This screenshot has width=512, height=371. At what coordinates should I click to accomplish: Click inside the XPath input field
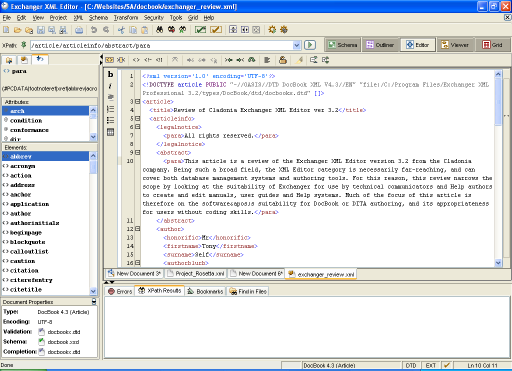[x=162, y=45]
